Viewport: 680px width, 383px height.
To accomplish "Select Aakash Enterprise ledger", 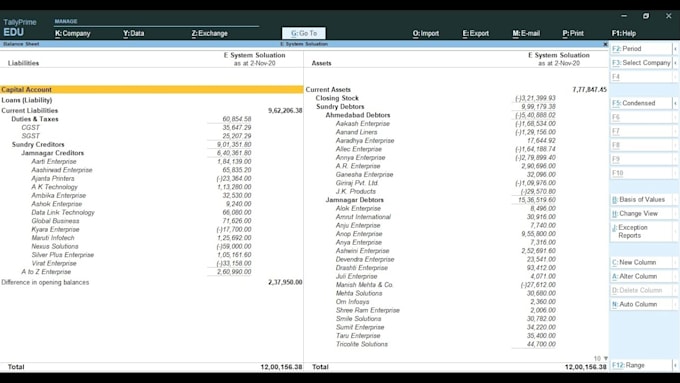I will pyautogui.click(x=363, y=124).
